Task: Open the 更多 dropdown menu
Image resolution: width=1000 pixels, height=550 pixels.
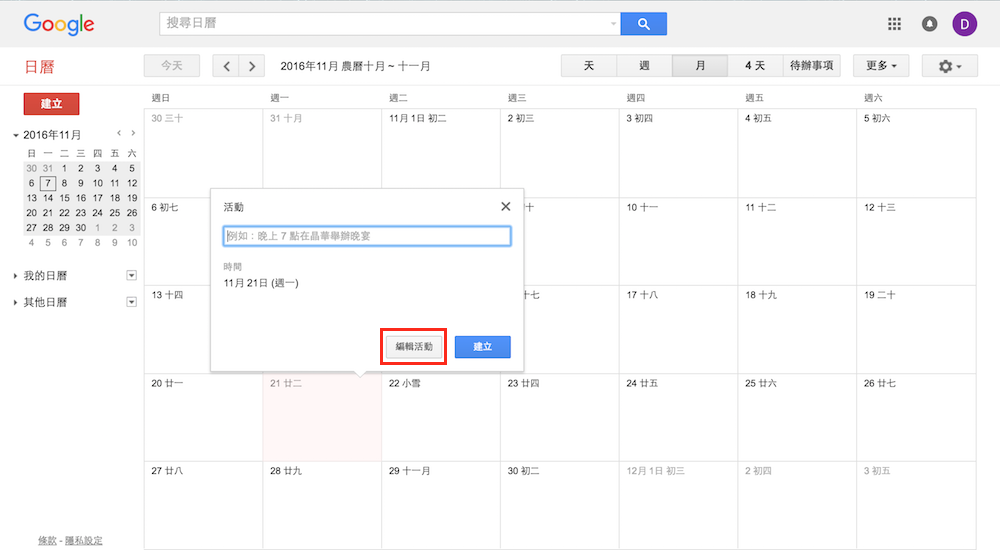Action: coord(880,66)
